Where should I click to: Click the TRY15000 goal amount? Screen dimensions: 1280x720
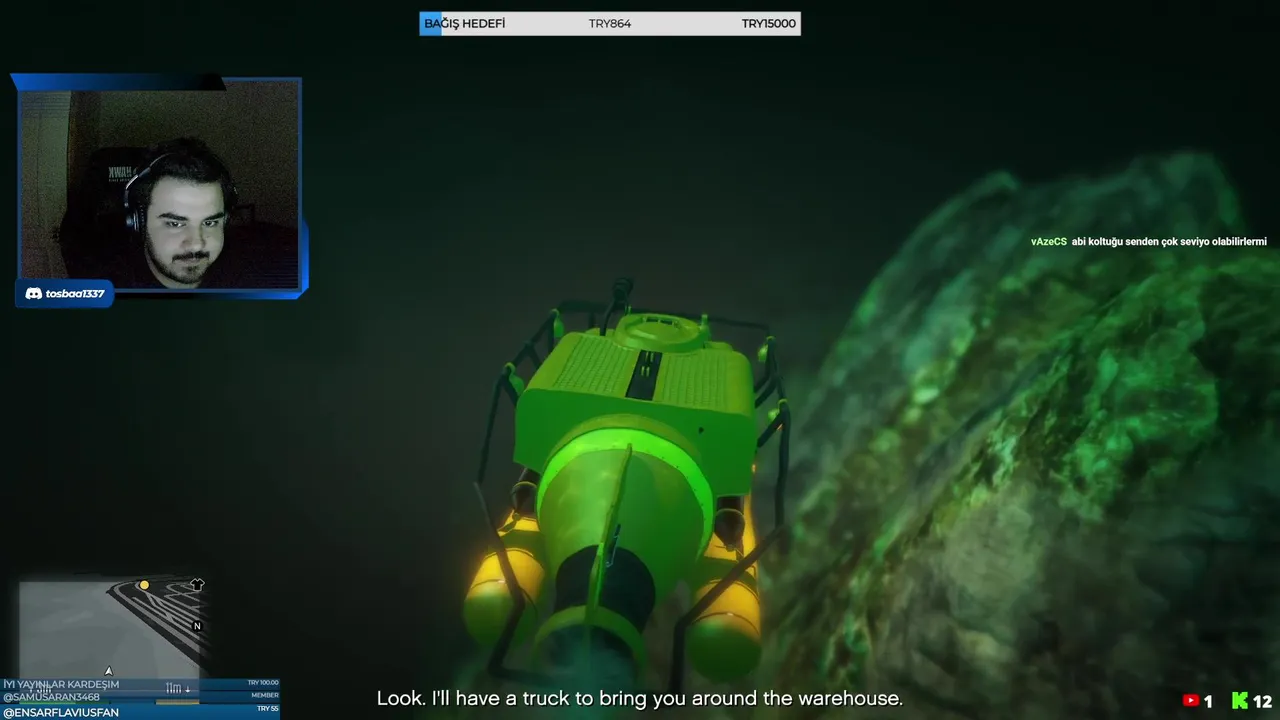(769, 23)
